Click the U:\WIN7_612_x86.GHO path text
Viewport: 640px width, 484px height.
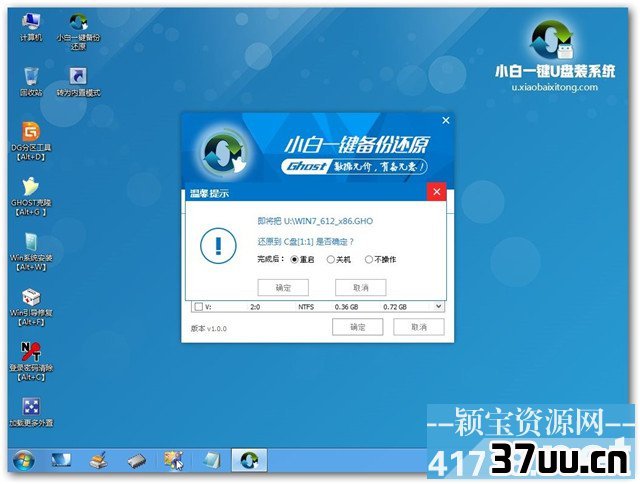click(328, 221)
